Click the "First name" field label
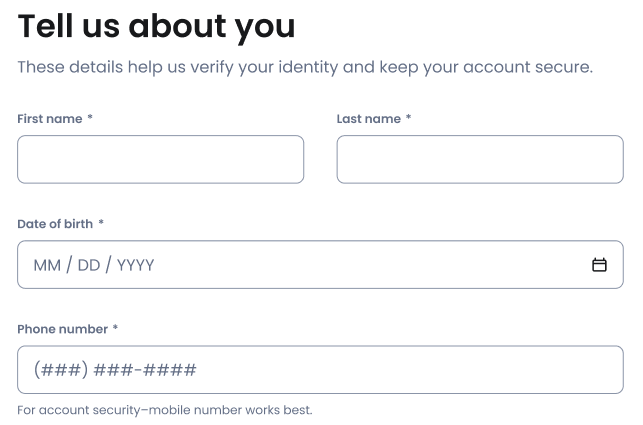 [x=50, y=119]
